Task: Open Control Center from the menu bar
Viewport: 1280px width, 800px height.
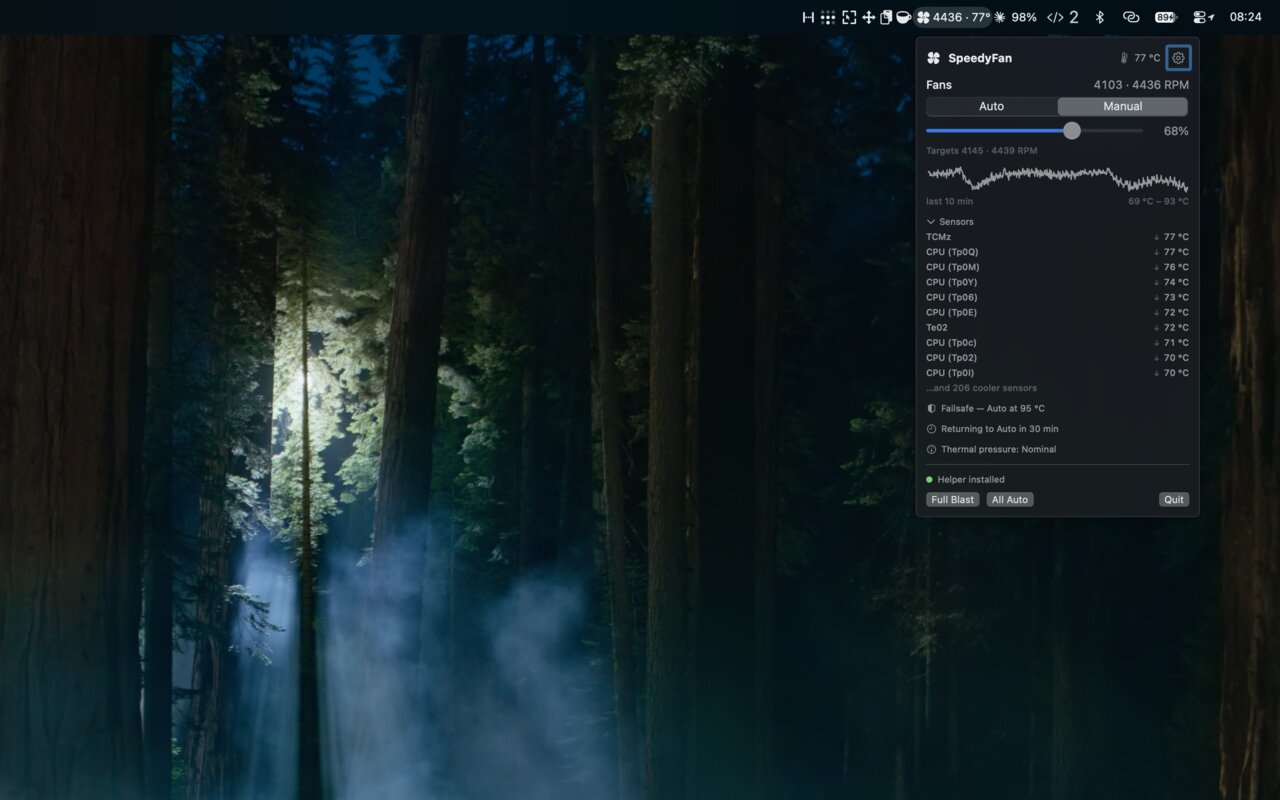Action: [x=1204, y=17]
